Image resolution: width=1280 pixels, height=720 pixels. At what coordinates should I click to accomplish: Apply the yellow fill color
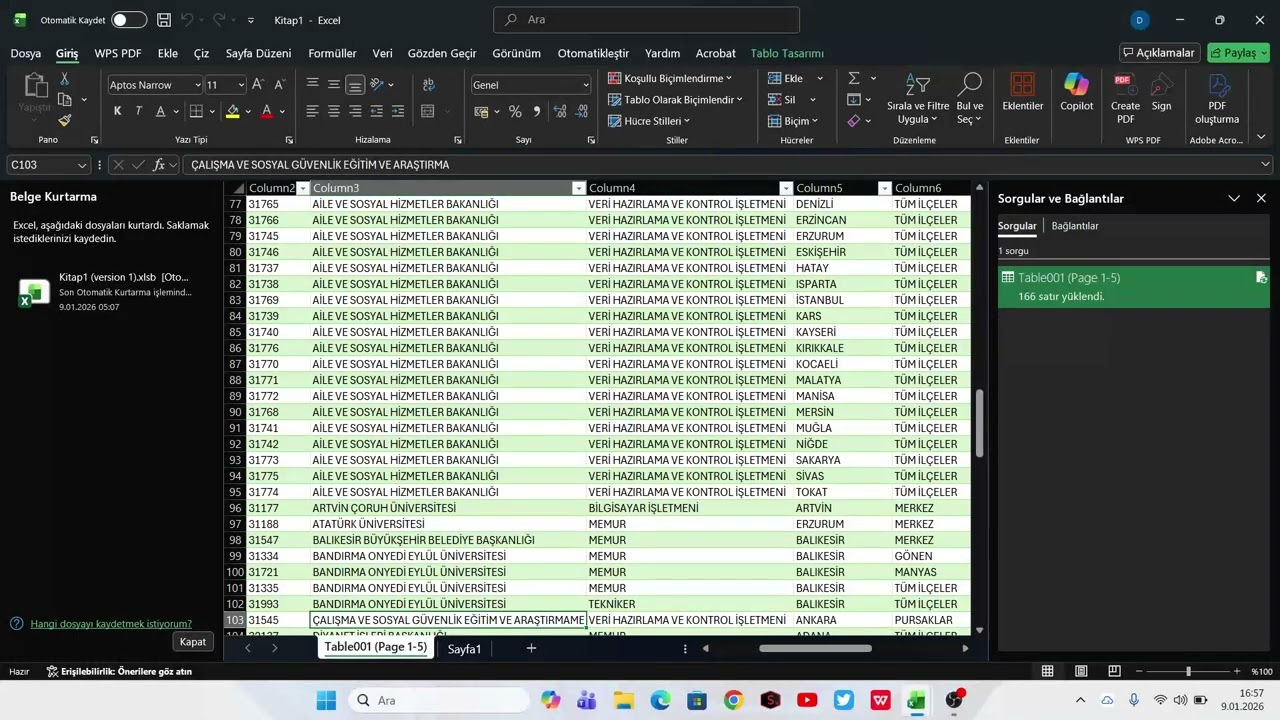(233, 111)
